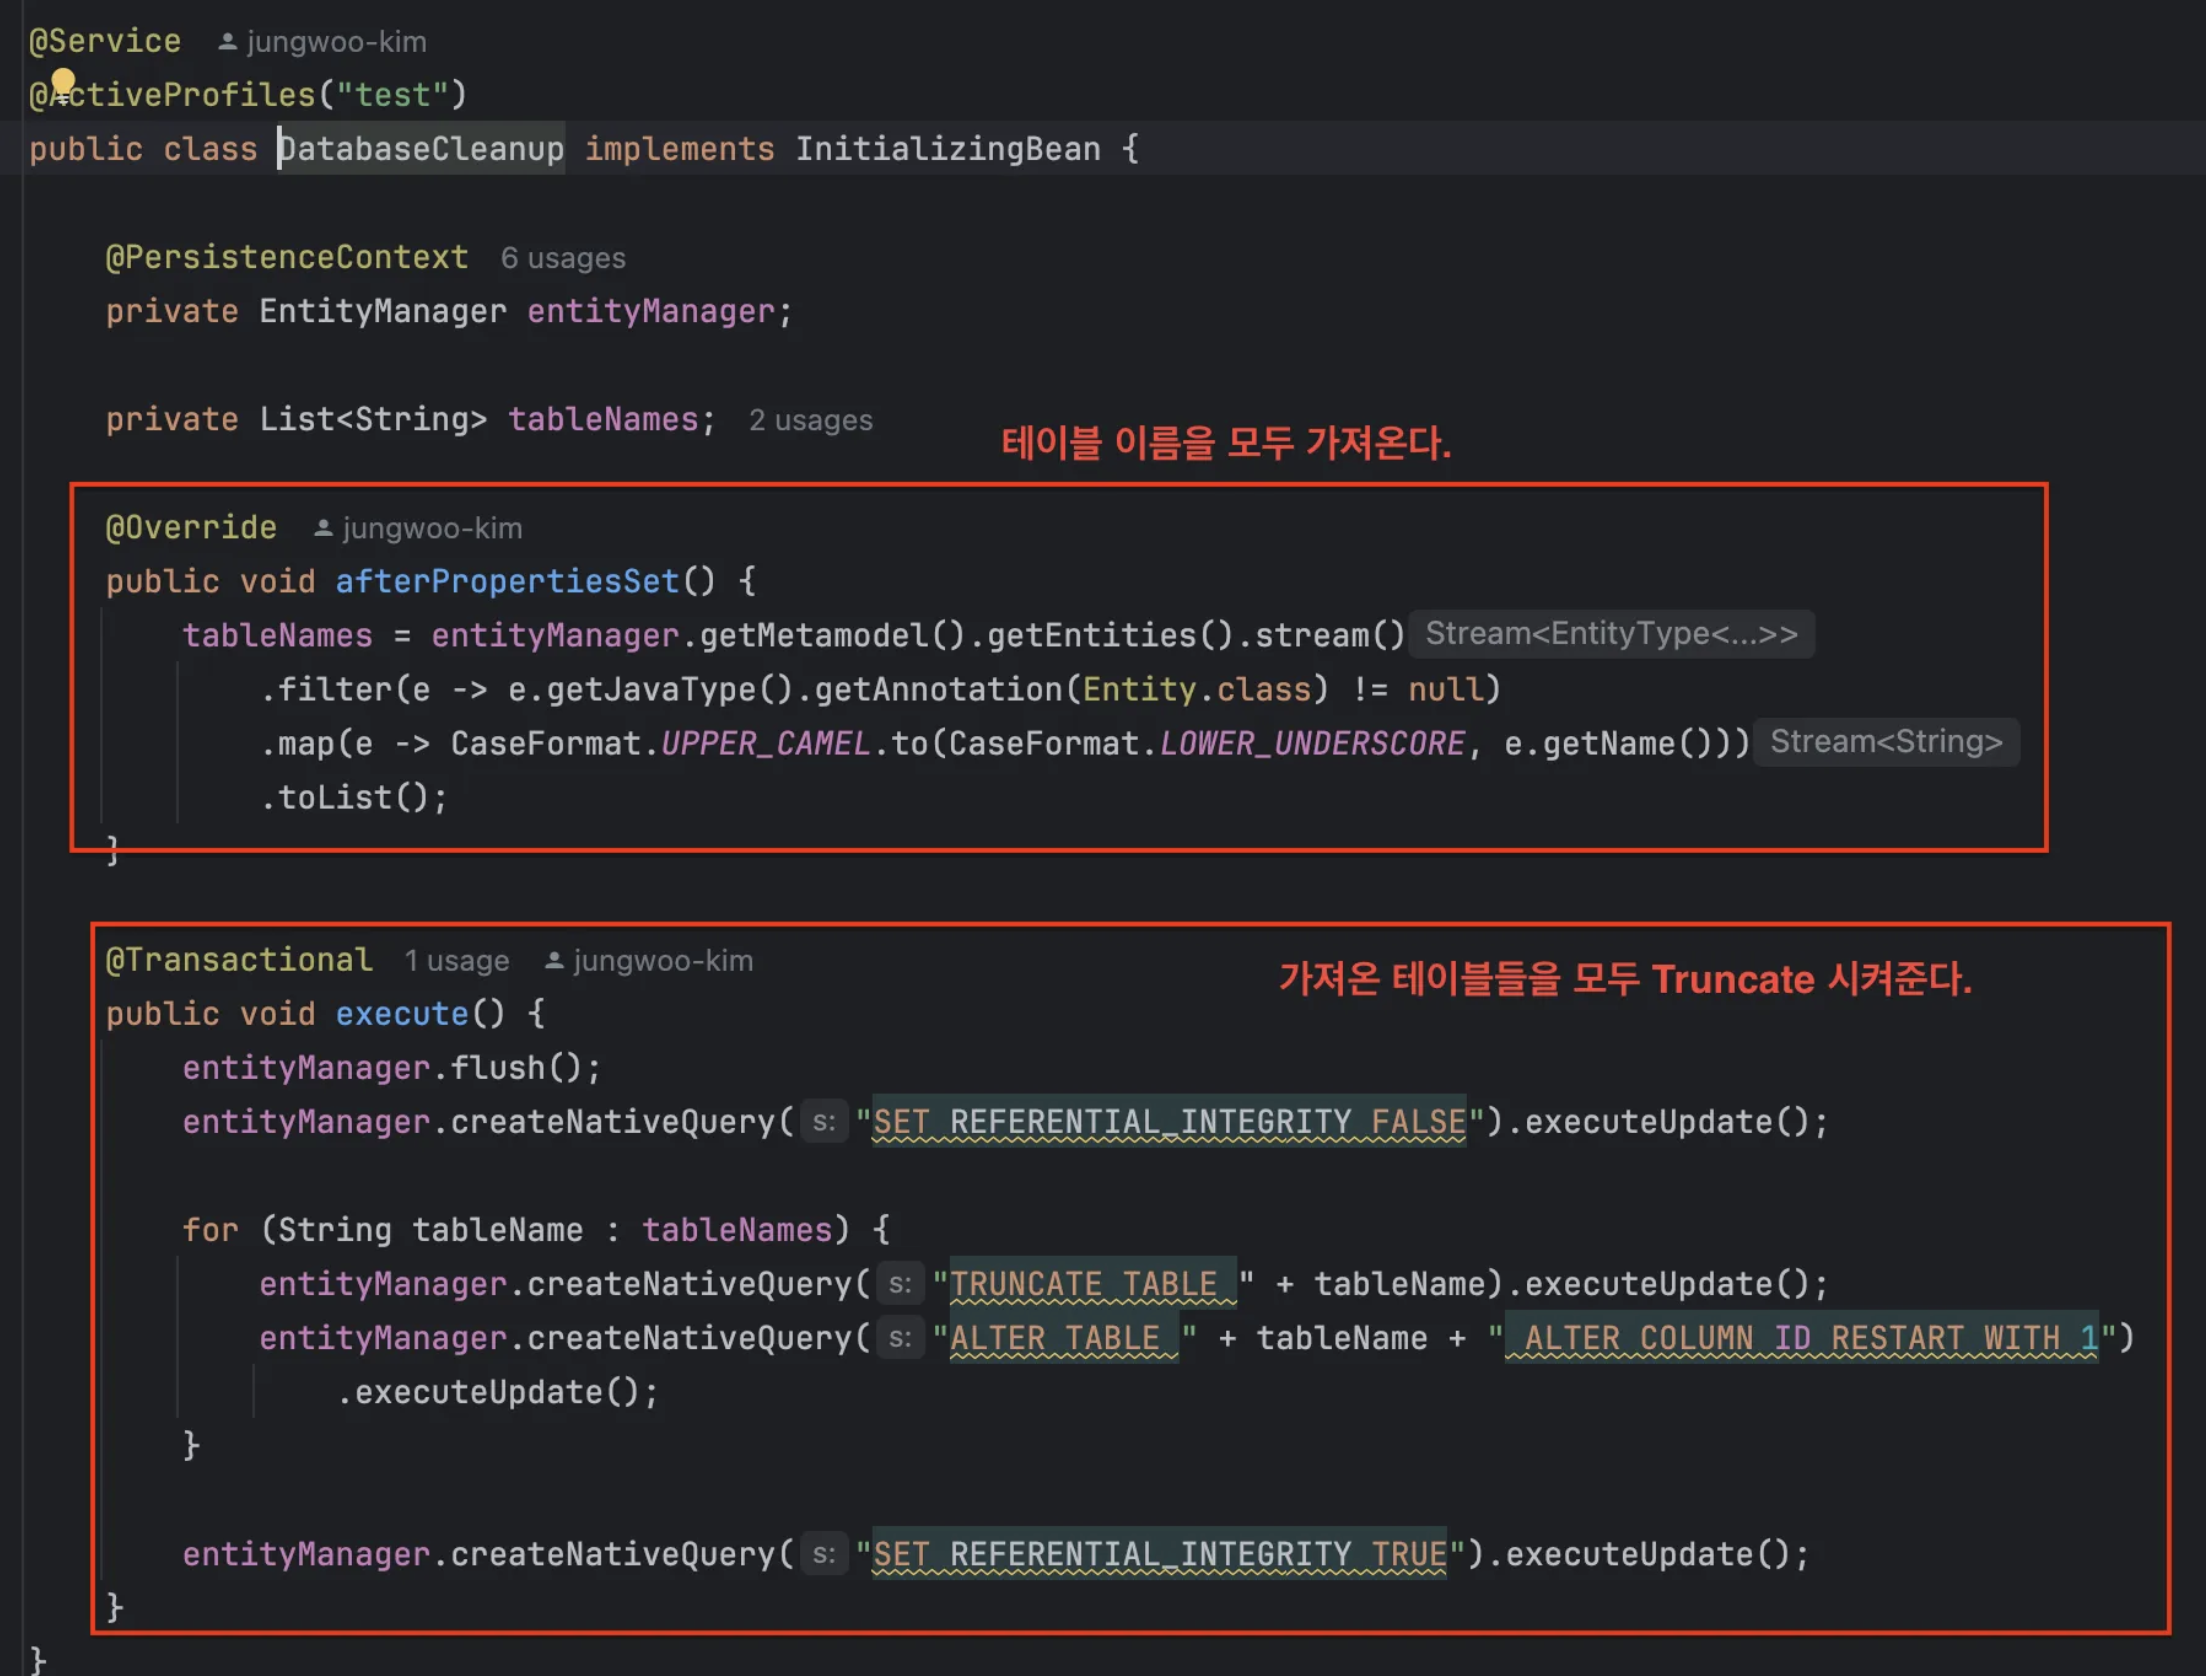Open the '2 usages' hint next to tableNames
The width and height of the screenshot is (2206, 1676).
pos(810,420)
